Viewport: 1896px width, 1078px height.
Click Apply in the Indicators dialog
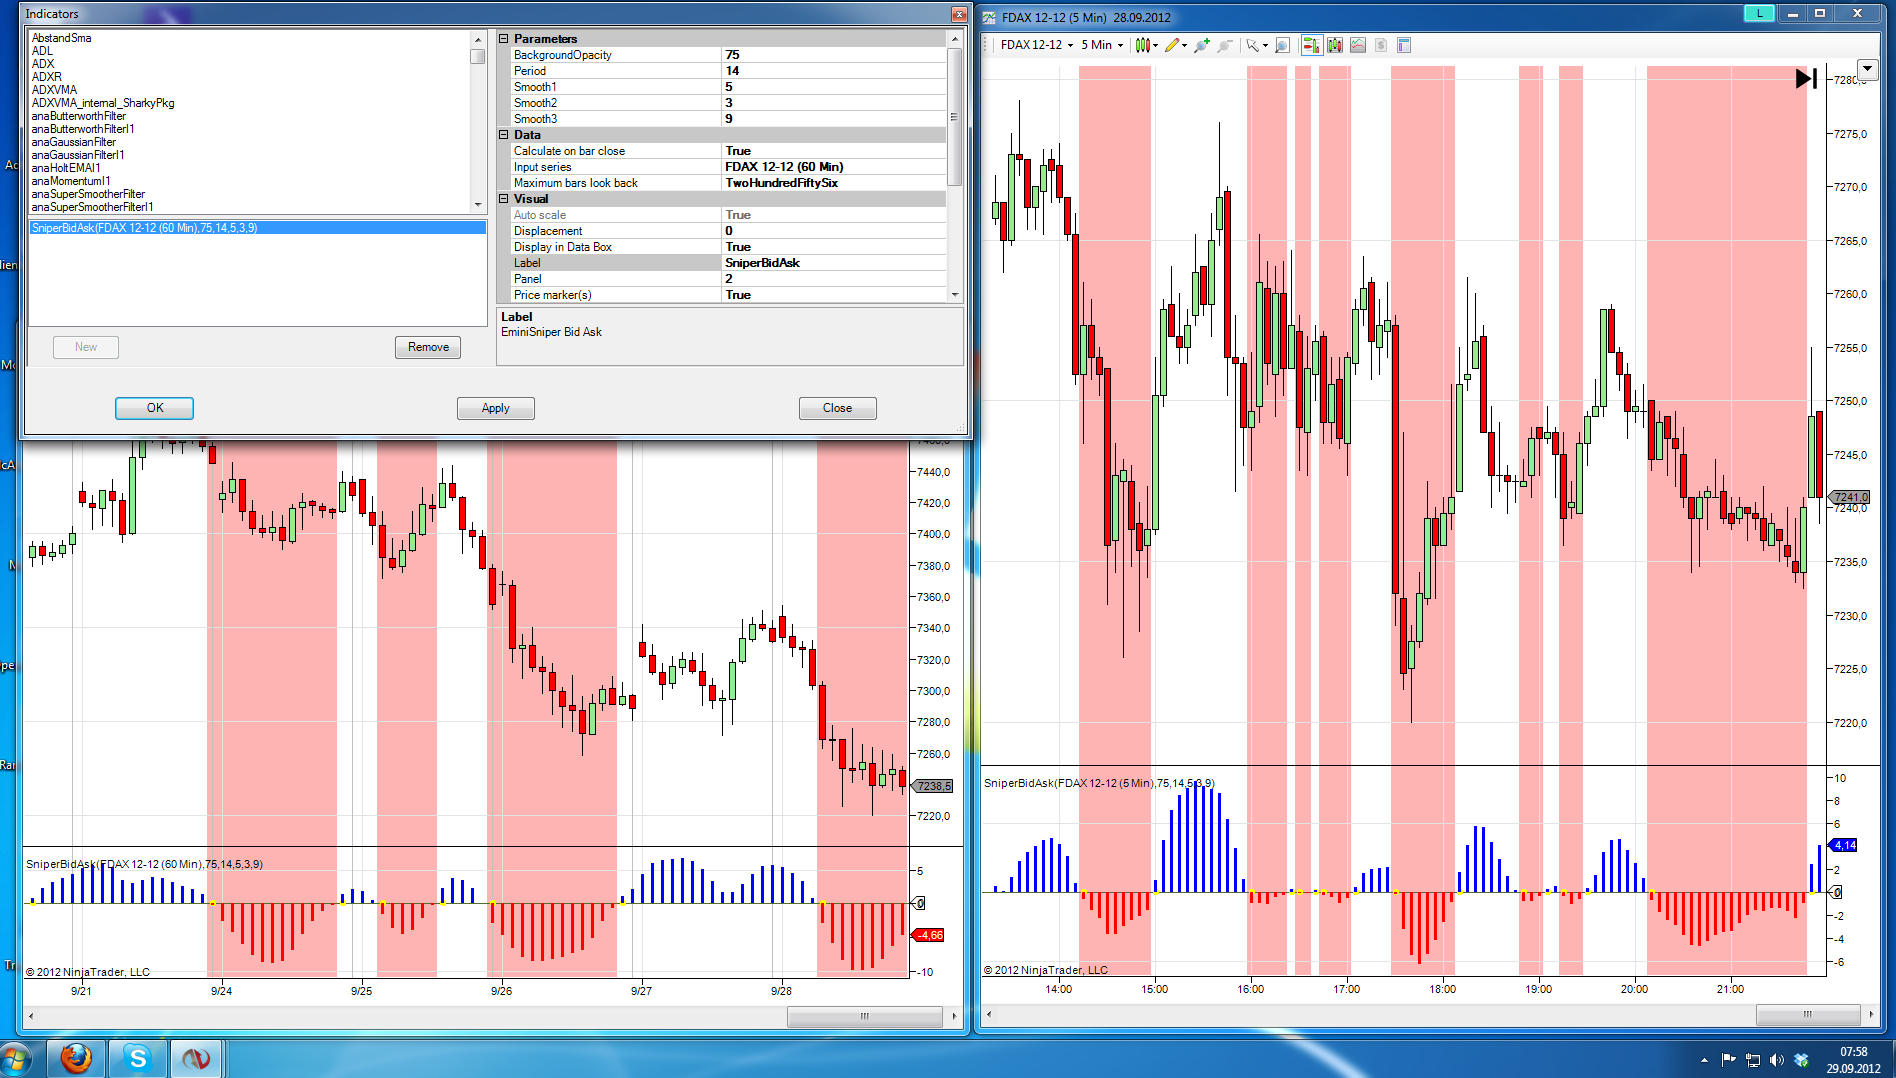tap(496, 408)
